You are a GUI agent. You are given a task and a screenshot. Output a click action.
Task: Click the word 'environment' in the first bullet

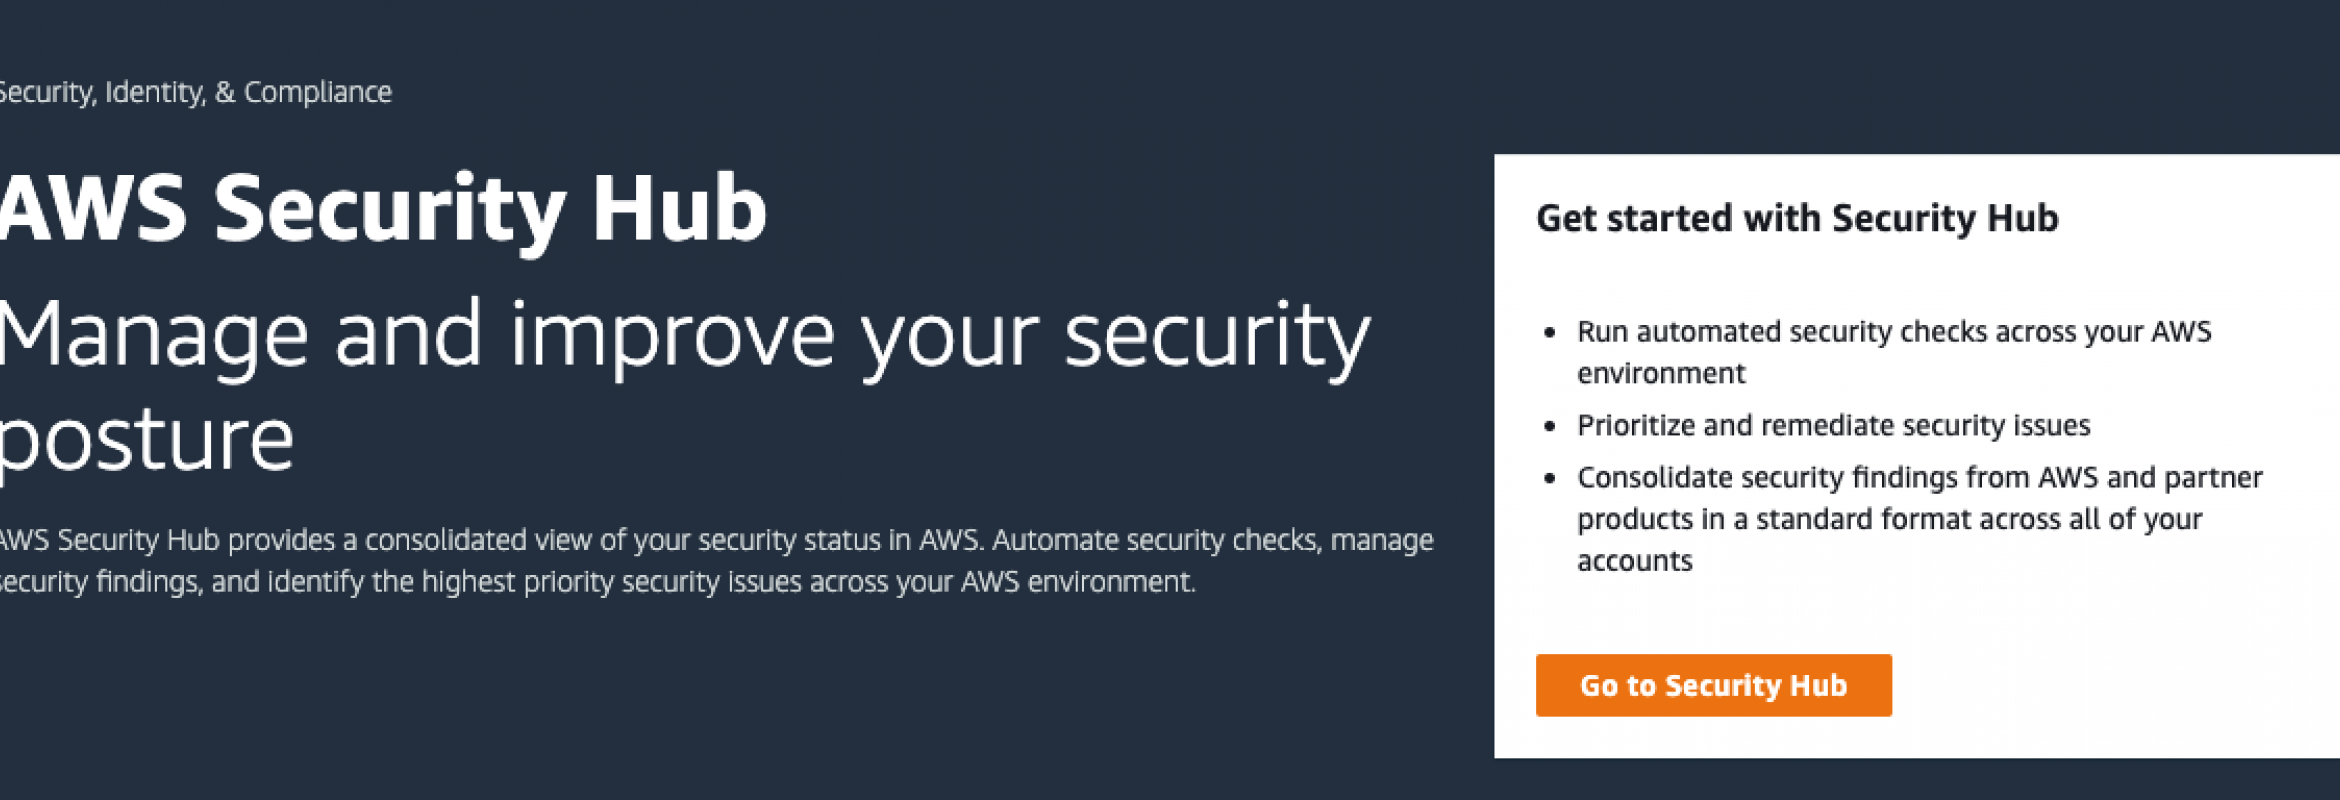point(1661,374)
